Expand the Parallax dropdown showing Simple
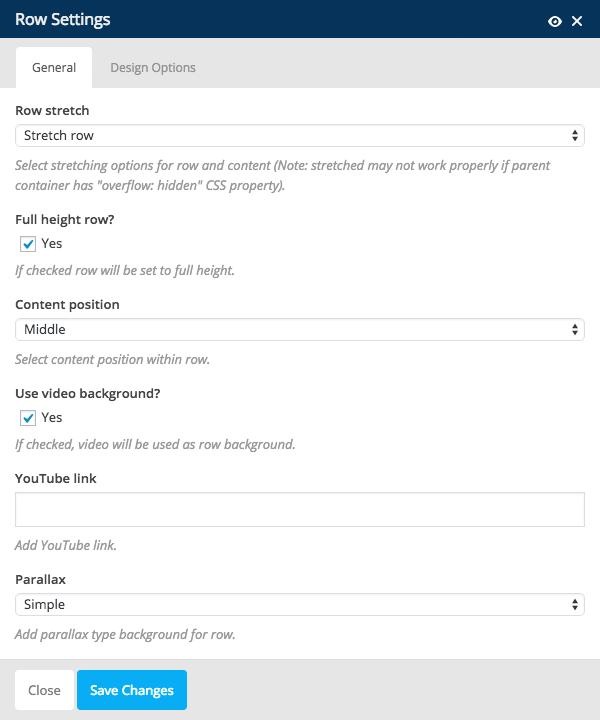 point(300,604)
